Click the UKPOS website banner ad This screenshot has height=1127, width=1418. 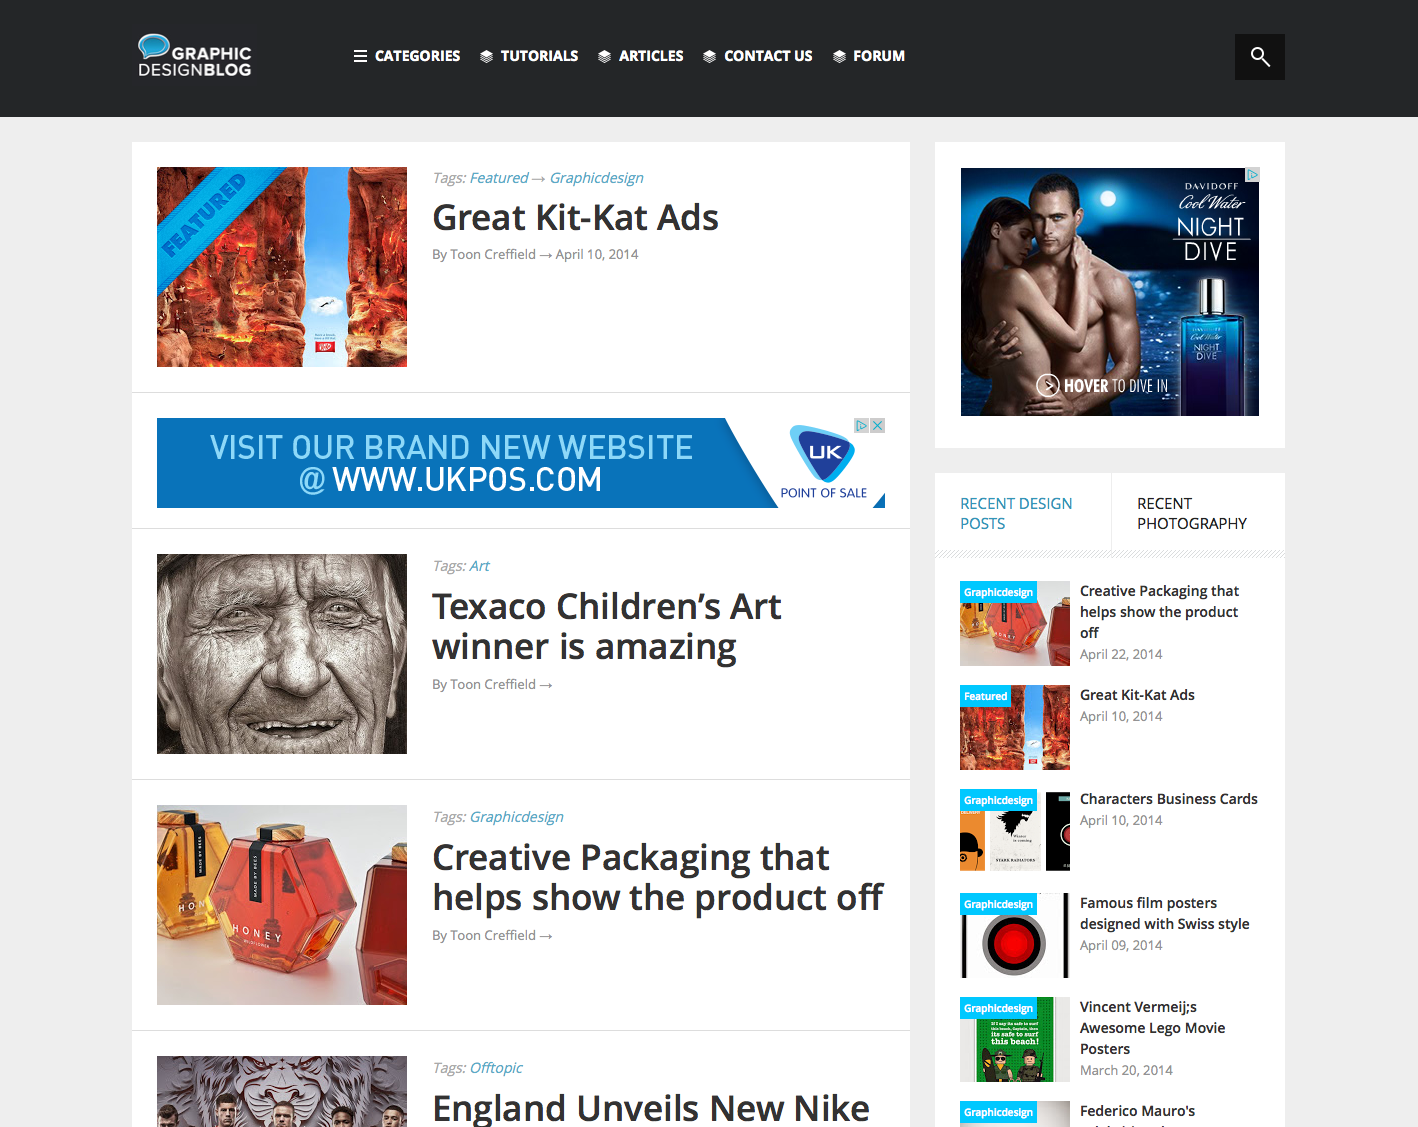click(x=521, y=463)
